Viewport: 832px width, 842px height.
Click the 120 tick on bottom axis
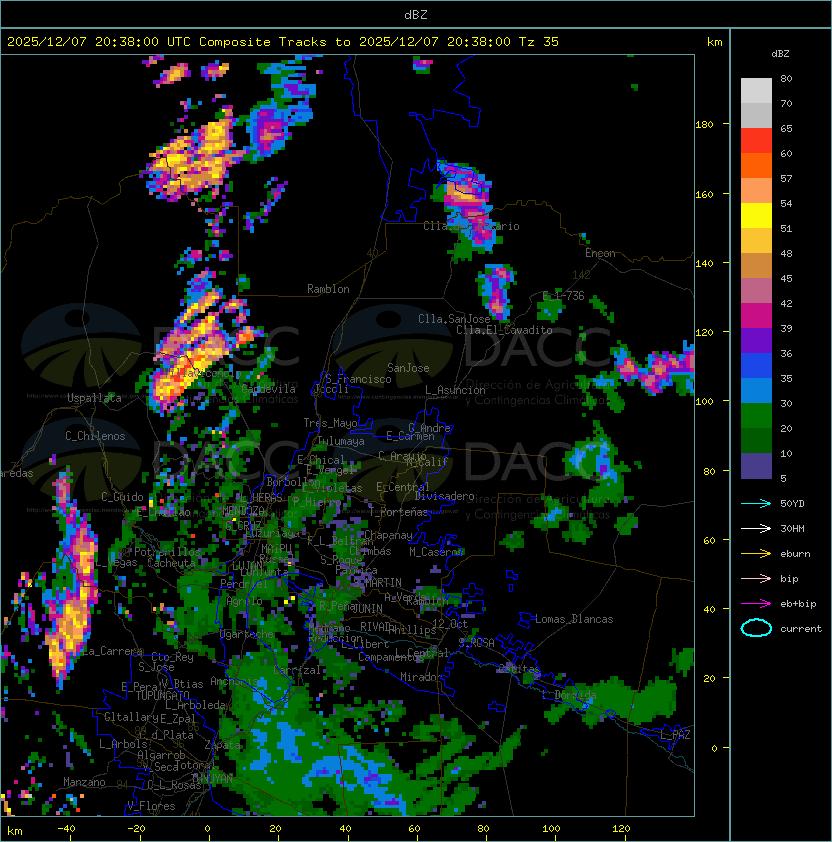tap(621, 829)
